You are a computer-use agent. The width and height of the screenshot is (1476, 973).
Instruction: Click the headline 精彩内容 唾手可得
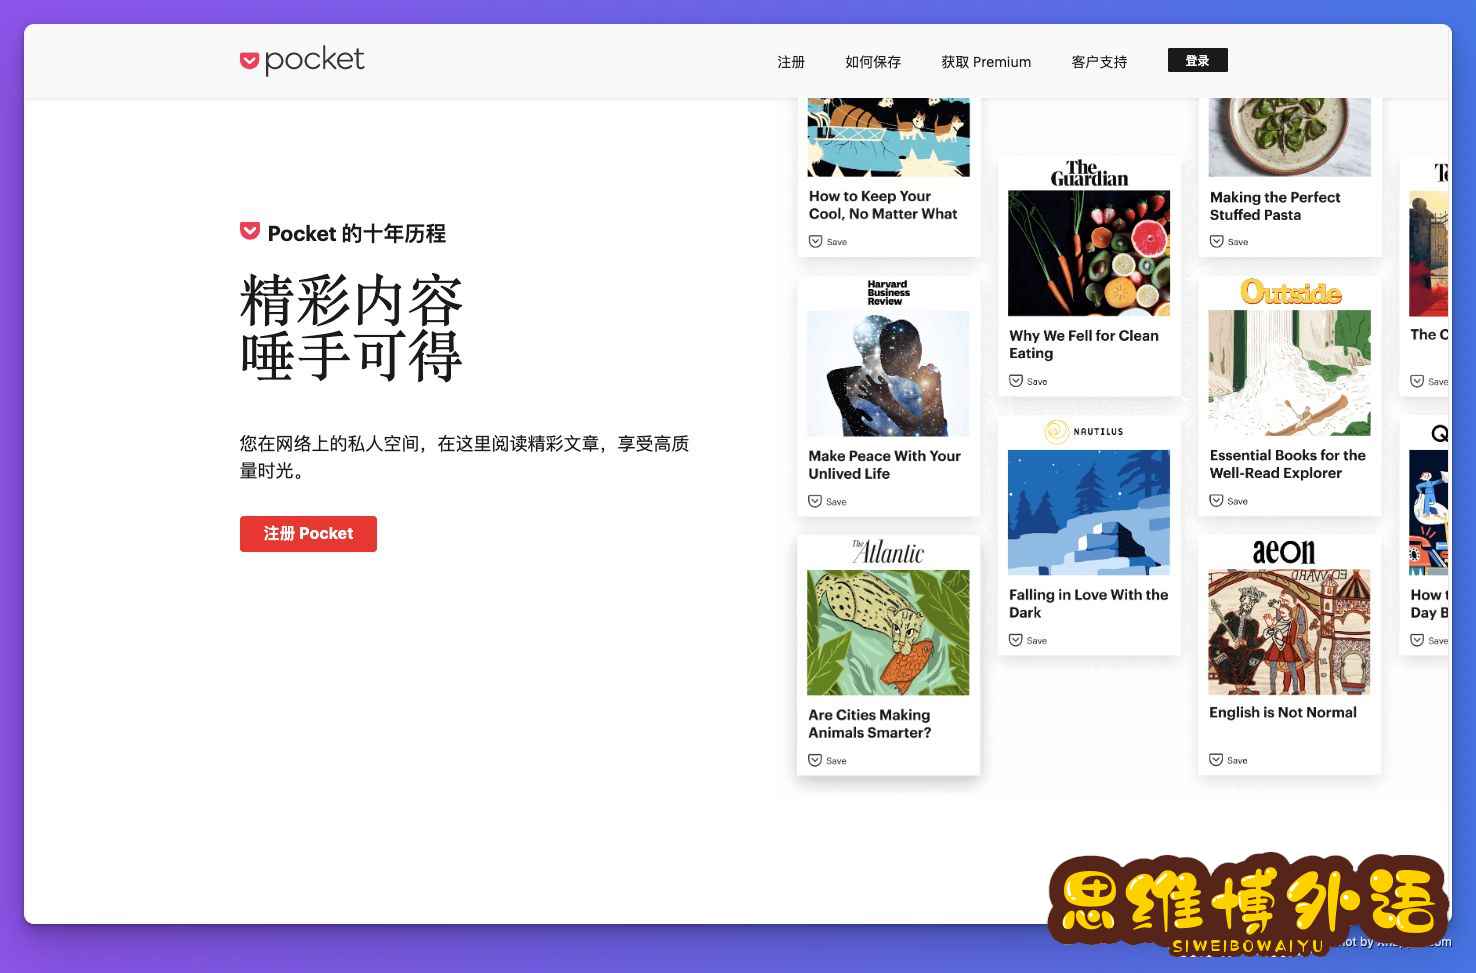coord(351,328)
